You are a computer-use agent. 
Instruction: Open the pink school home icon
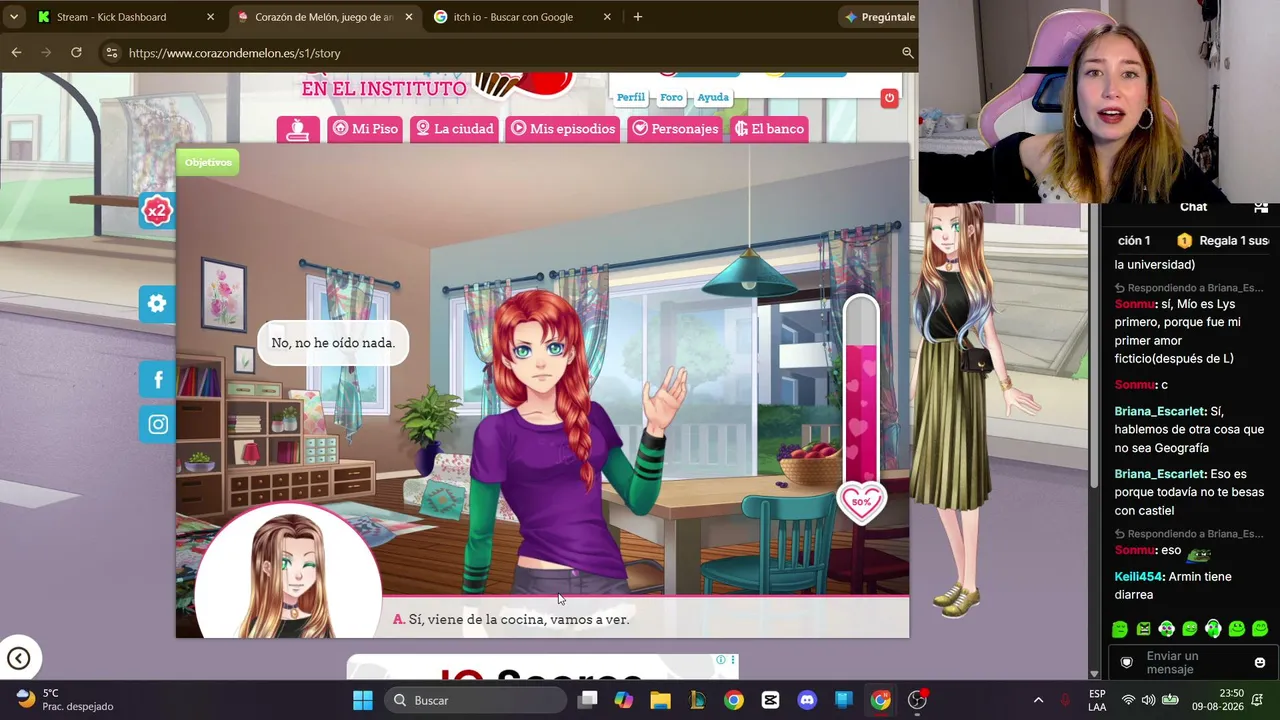[298, 129]
